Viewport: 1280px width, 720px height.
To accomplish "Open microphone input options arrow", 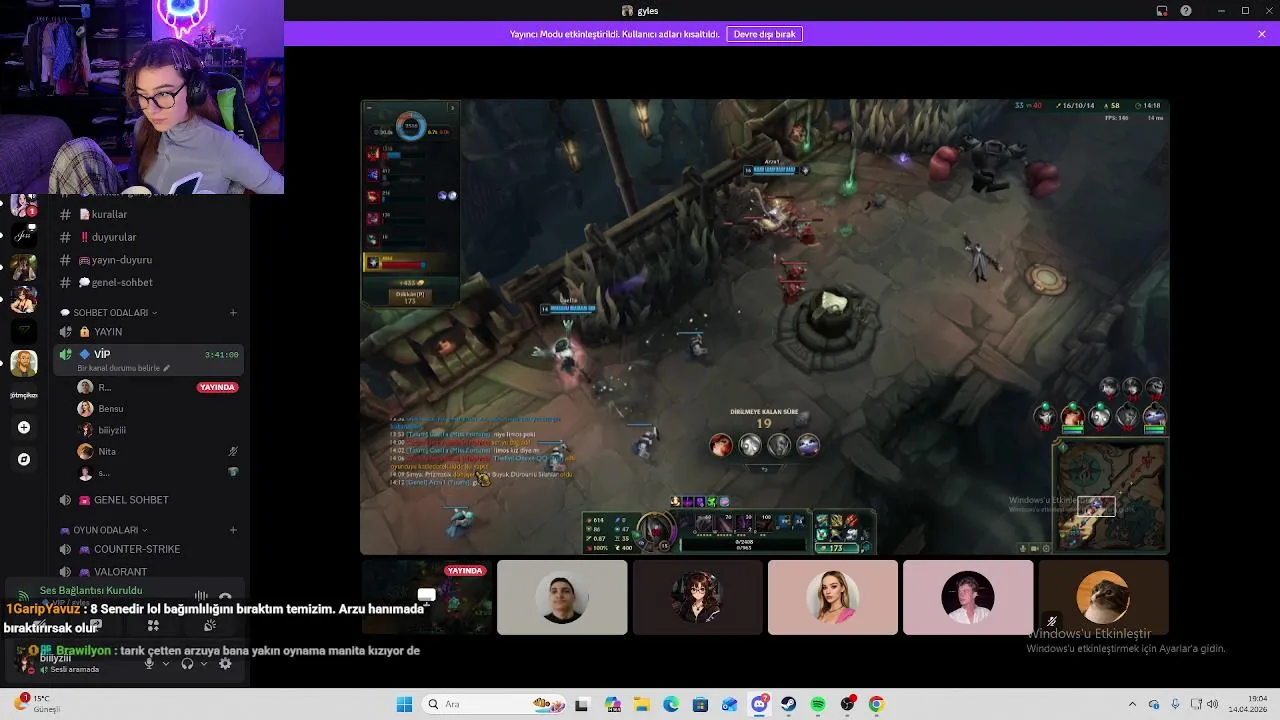I will [x=165, y=664].
